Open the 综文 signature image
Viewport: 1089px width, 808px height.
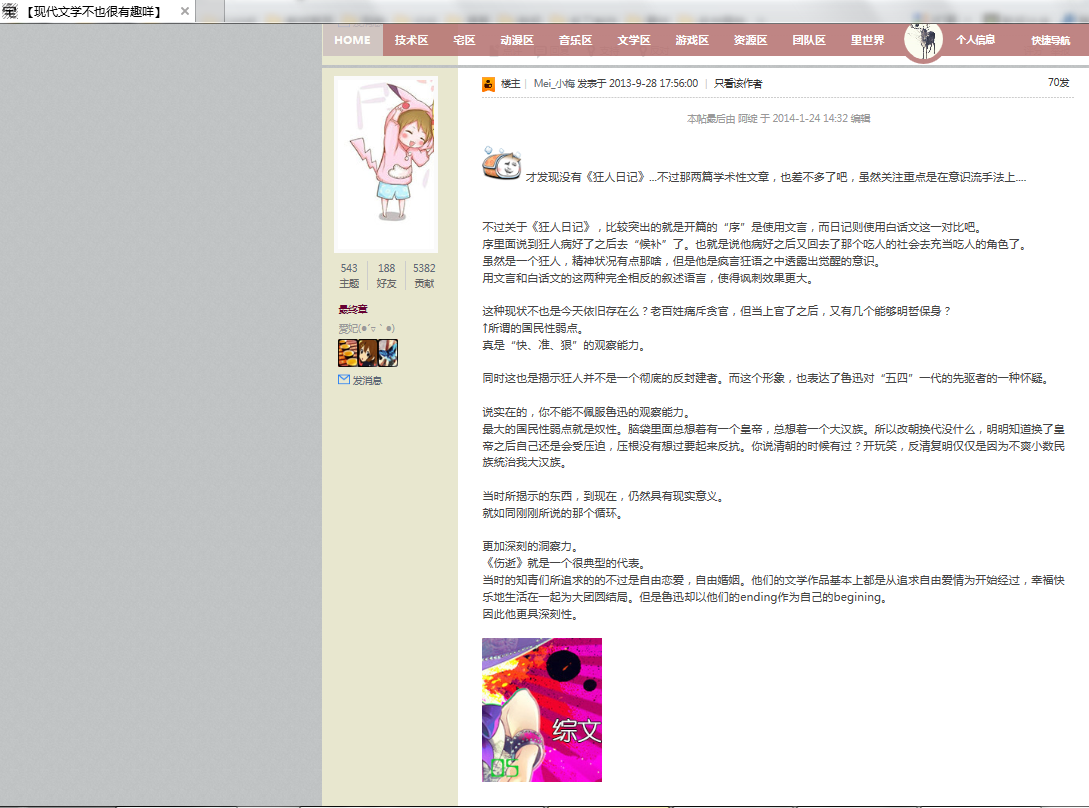(x=542, y=710)
